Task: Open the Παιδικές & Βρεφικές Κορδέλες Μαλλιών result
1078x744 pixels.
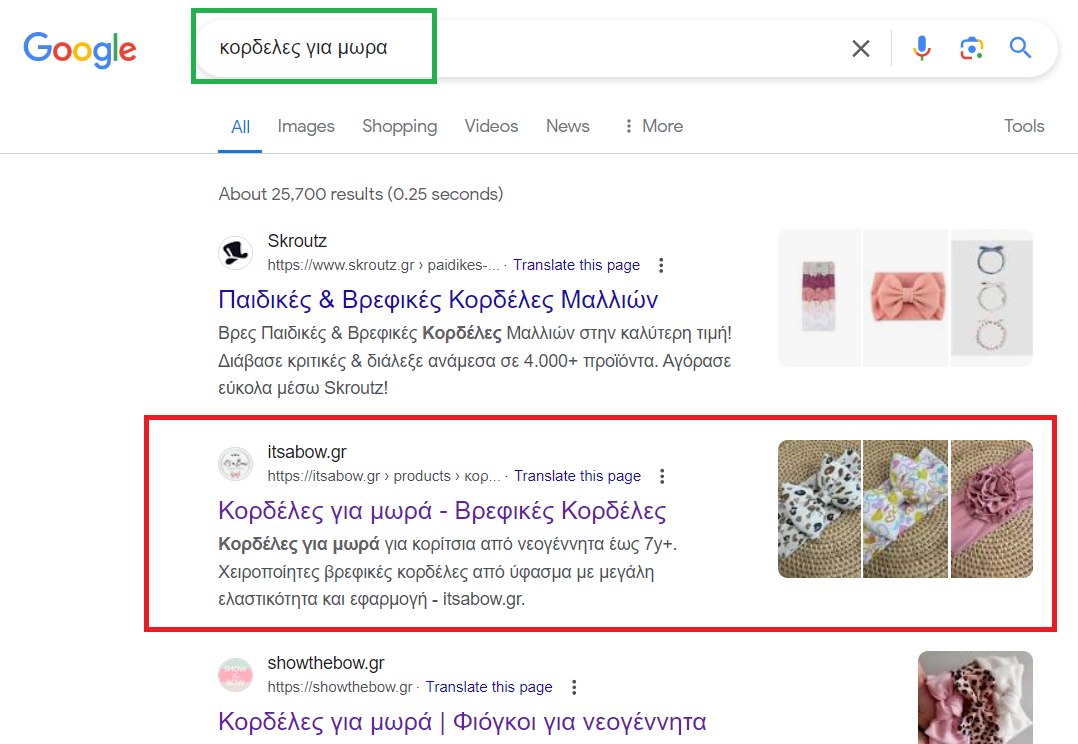Action: (x=438, y=299)
